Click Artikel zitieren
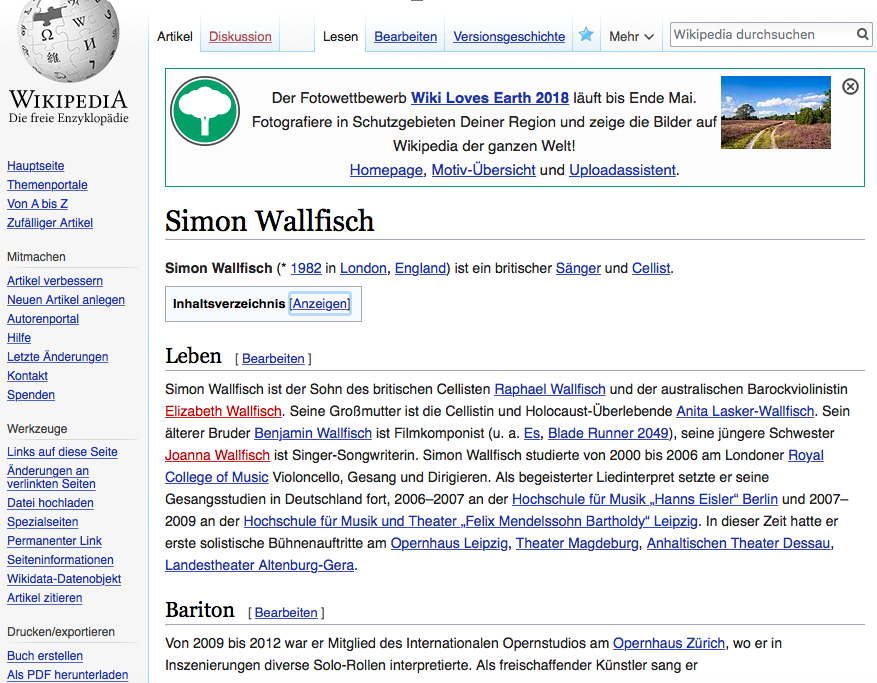Viewport: 877px width, 683px height. (44, 599)
